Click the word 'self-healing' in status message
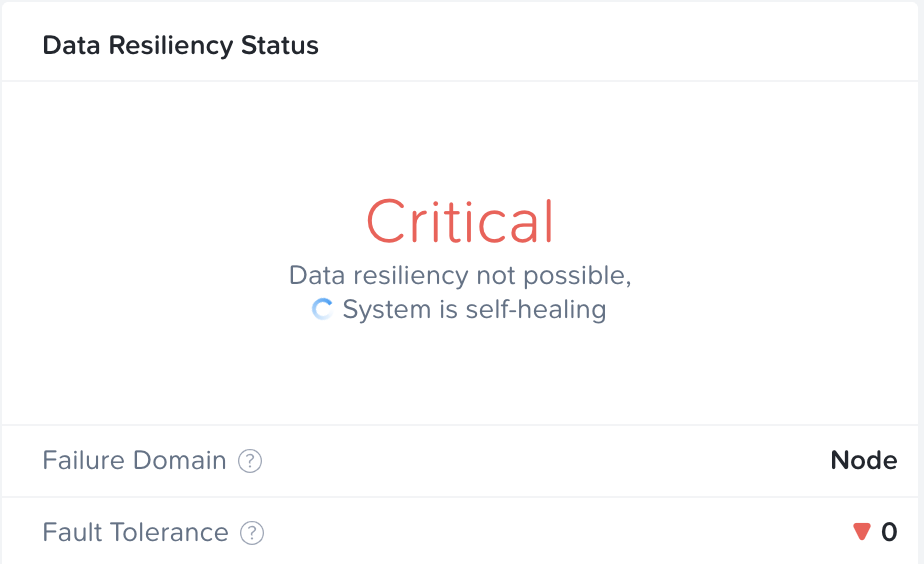Image resolution: width=924 pixels, height=564 pixels. point(536,309)
